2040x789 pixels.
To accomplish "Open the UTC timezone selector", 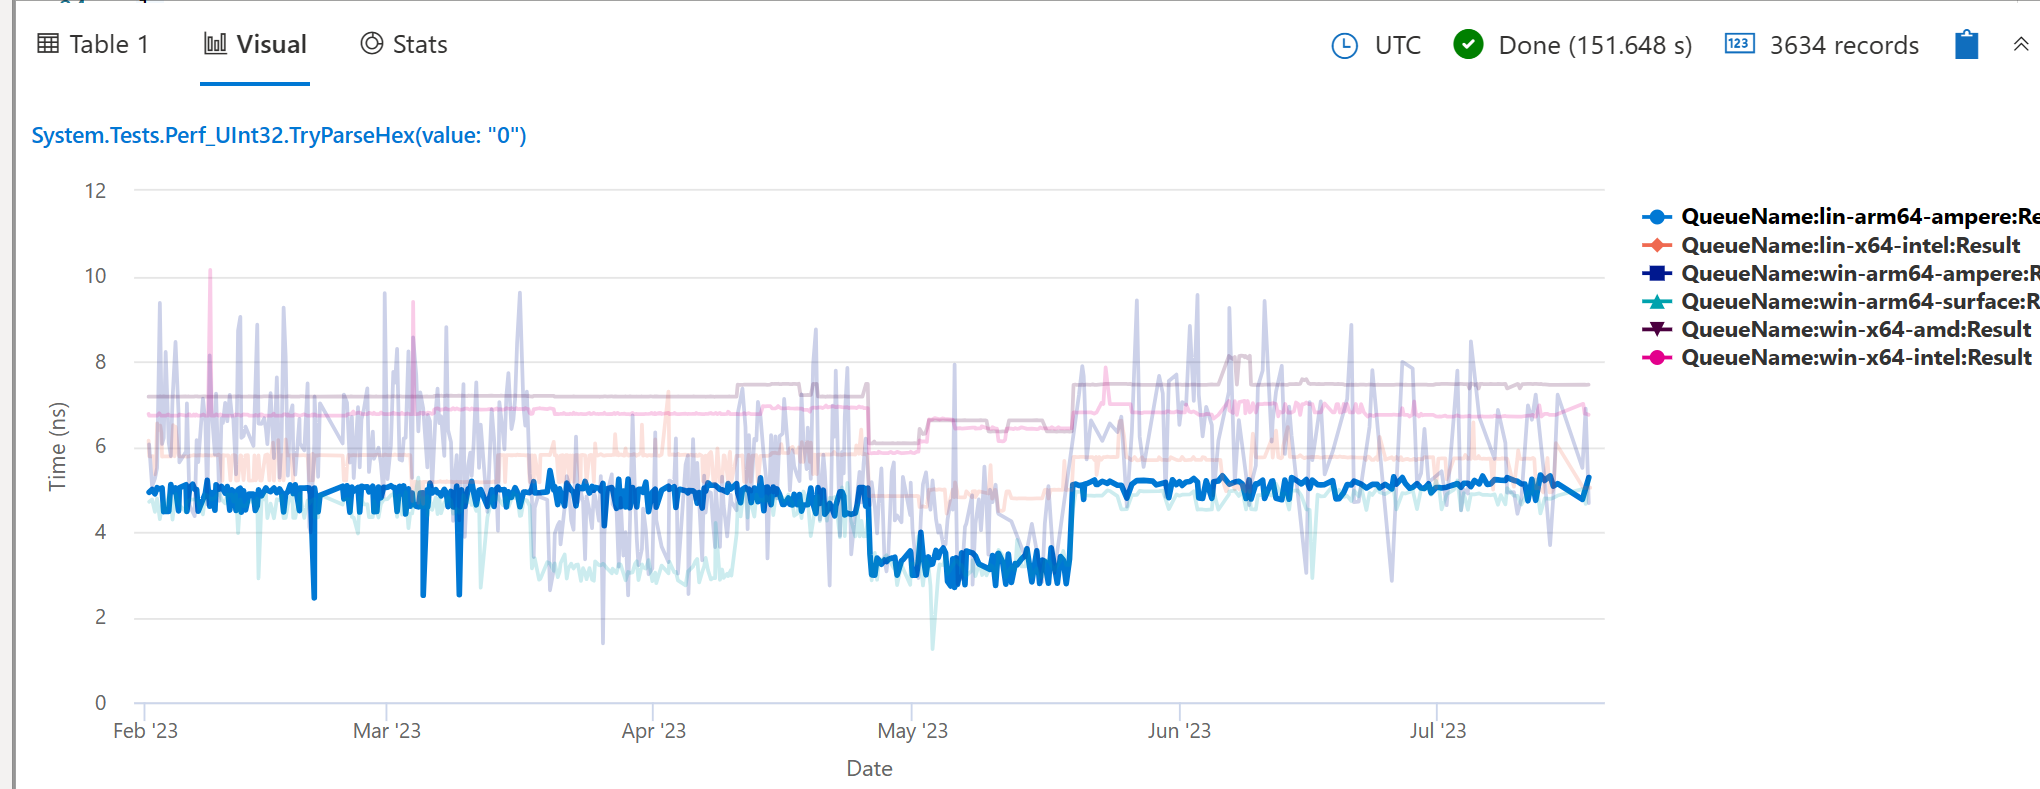I will 1397,45.
